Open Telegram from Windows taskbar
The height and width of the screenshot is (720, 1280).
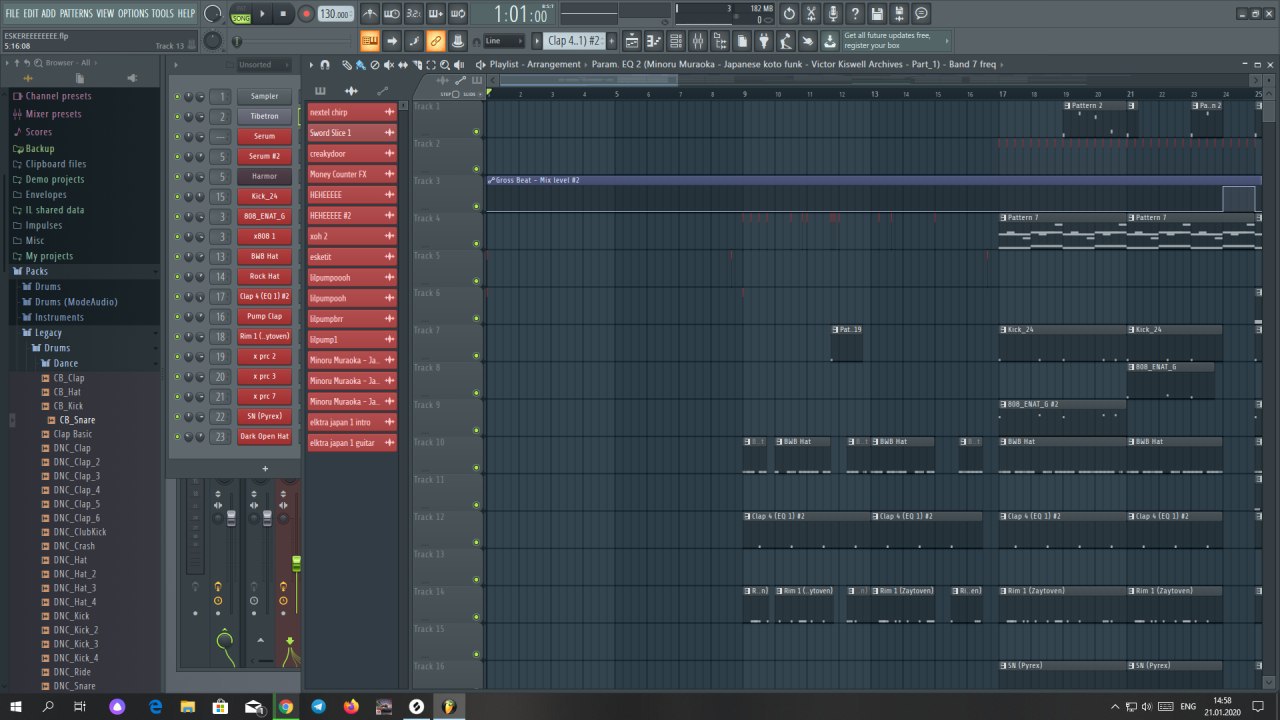pyautogui.click(x=318, y=707)
